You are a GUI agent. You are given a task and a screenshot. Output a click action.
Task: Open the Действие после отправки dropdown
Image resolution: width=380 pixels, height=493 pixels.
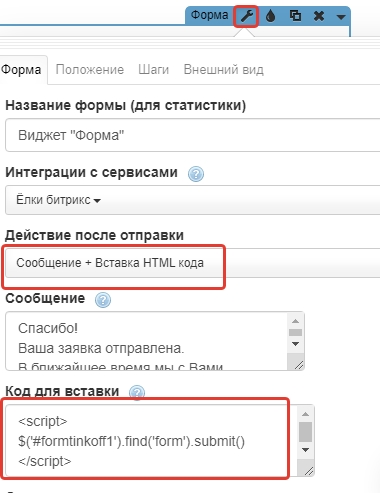[193, 263]
